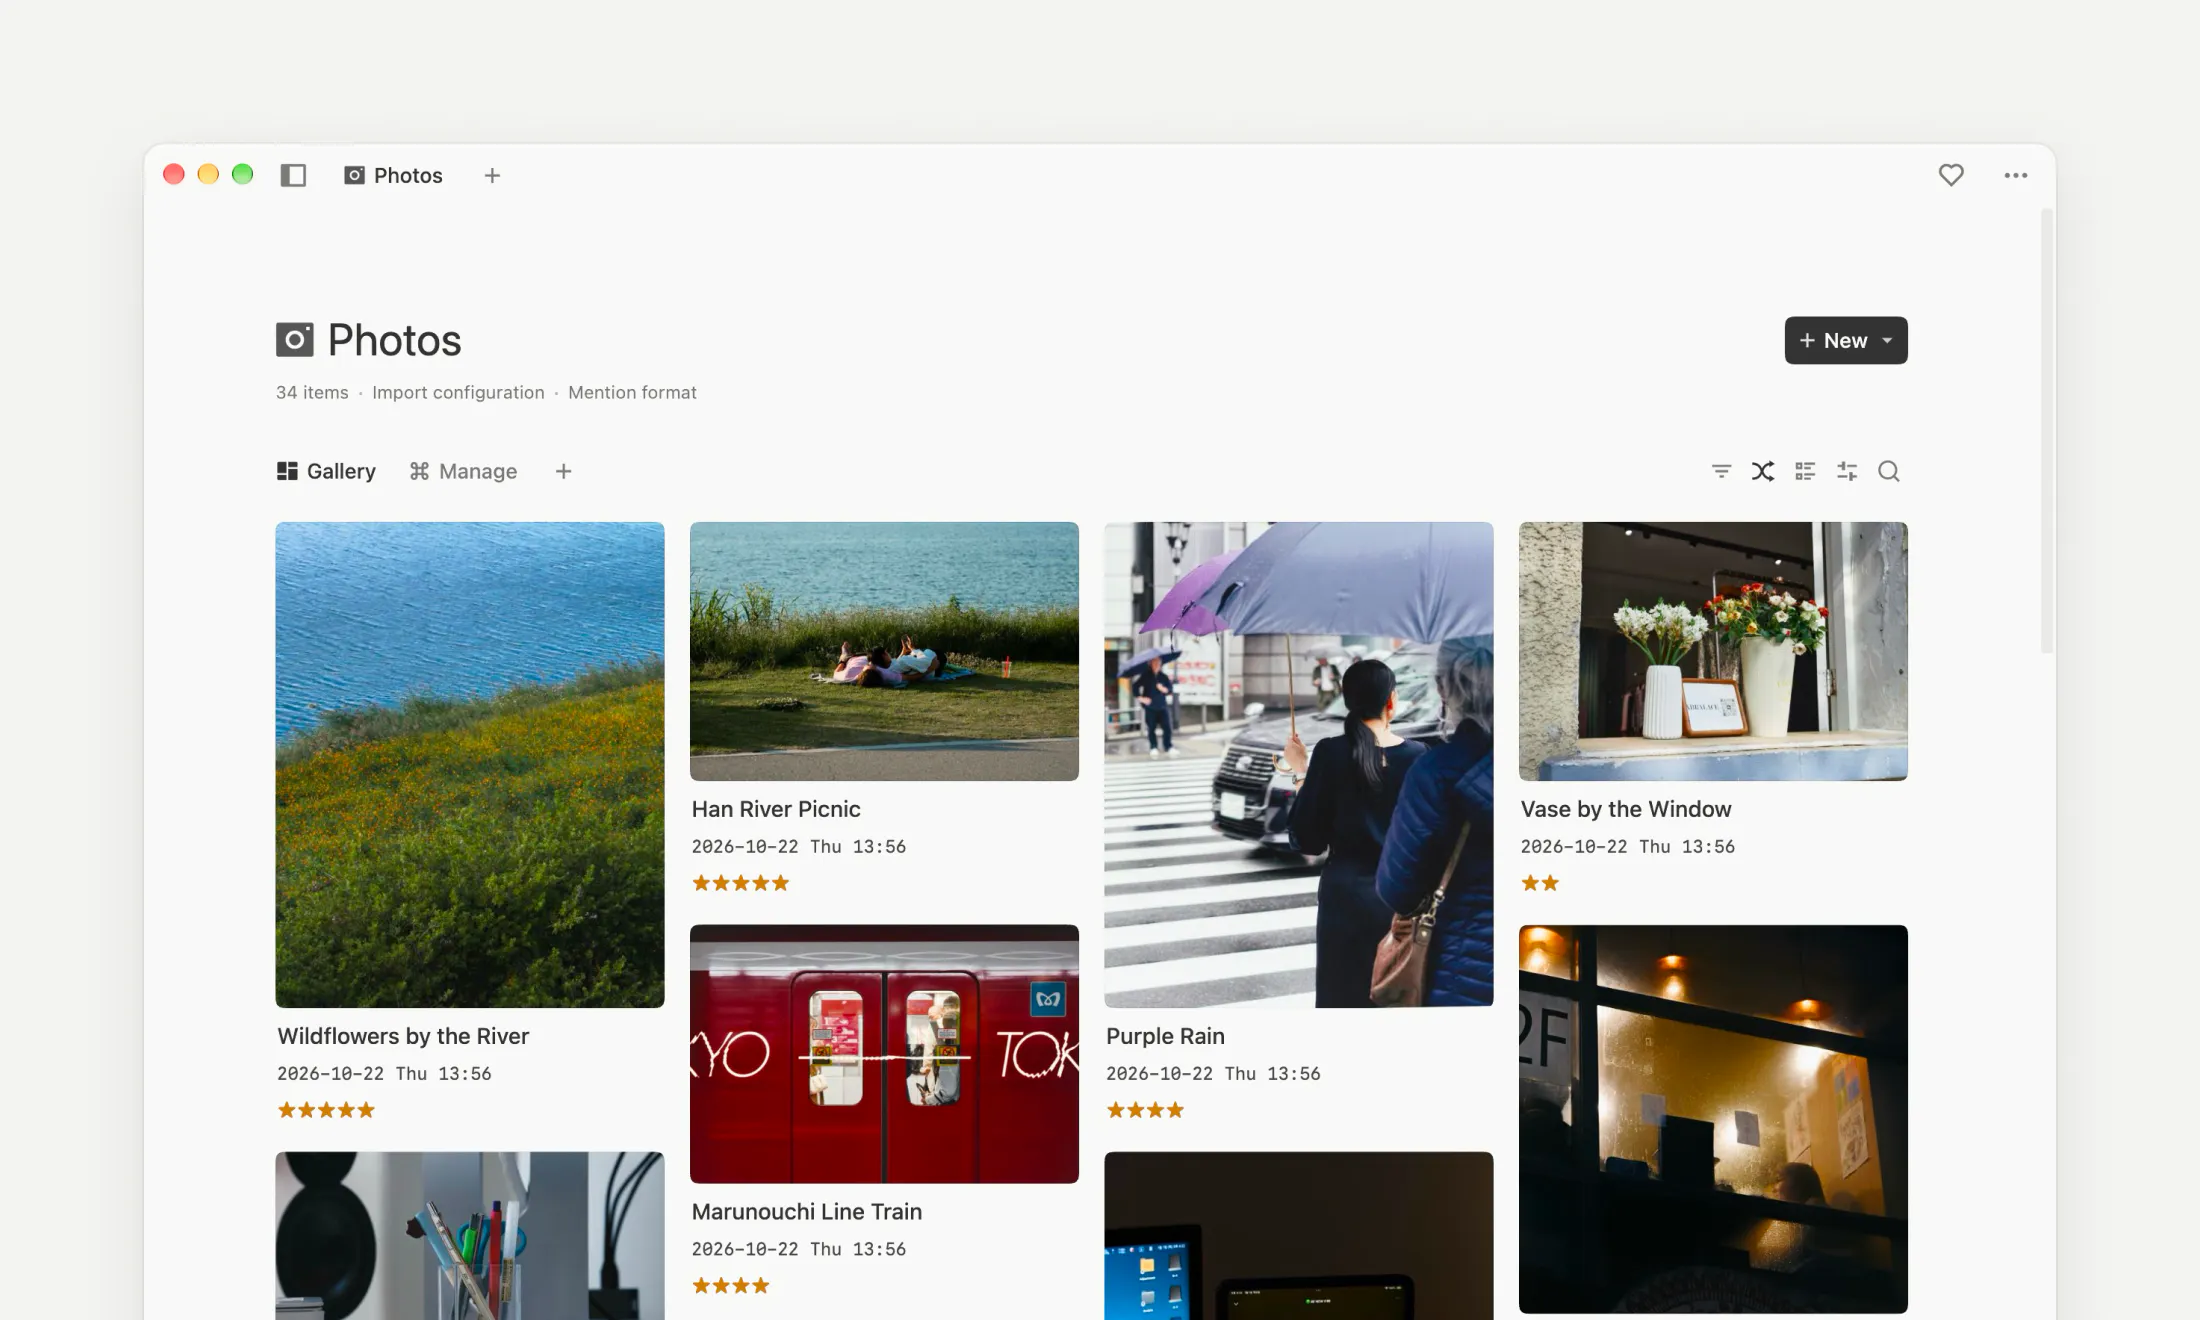Favorite this page with the heart icon
The height and width of the screenshot is (1320, 2200).
point(1951,175)
